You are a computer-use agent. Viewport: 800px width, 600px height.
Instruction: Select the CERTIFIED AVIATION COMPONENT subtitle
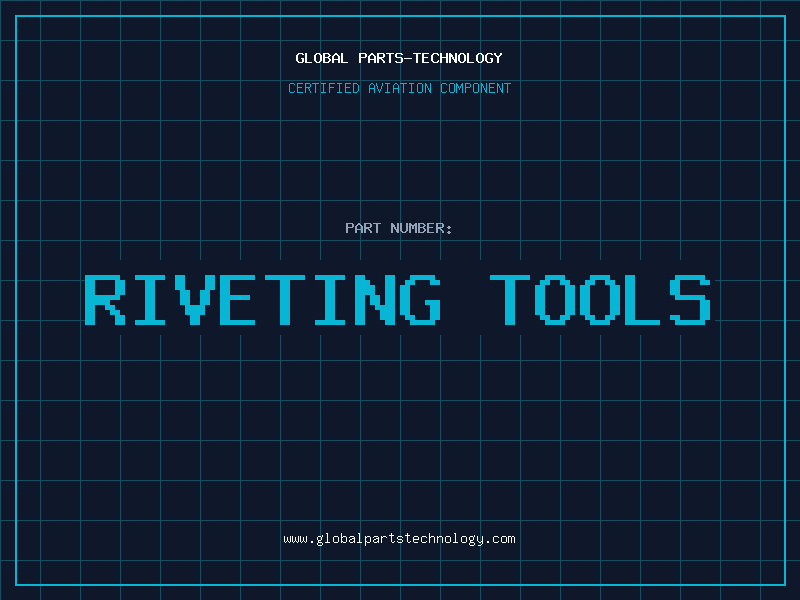[x=399, y=88]
